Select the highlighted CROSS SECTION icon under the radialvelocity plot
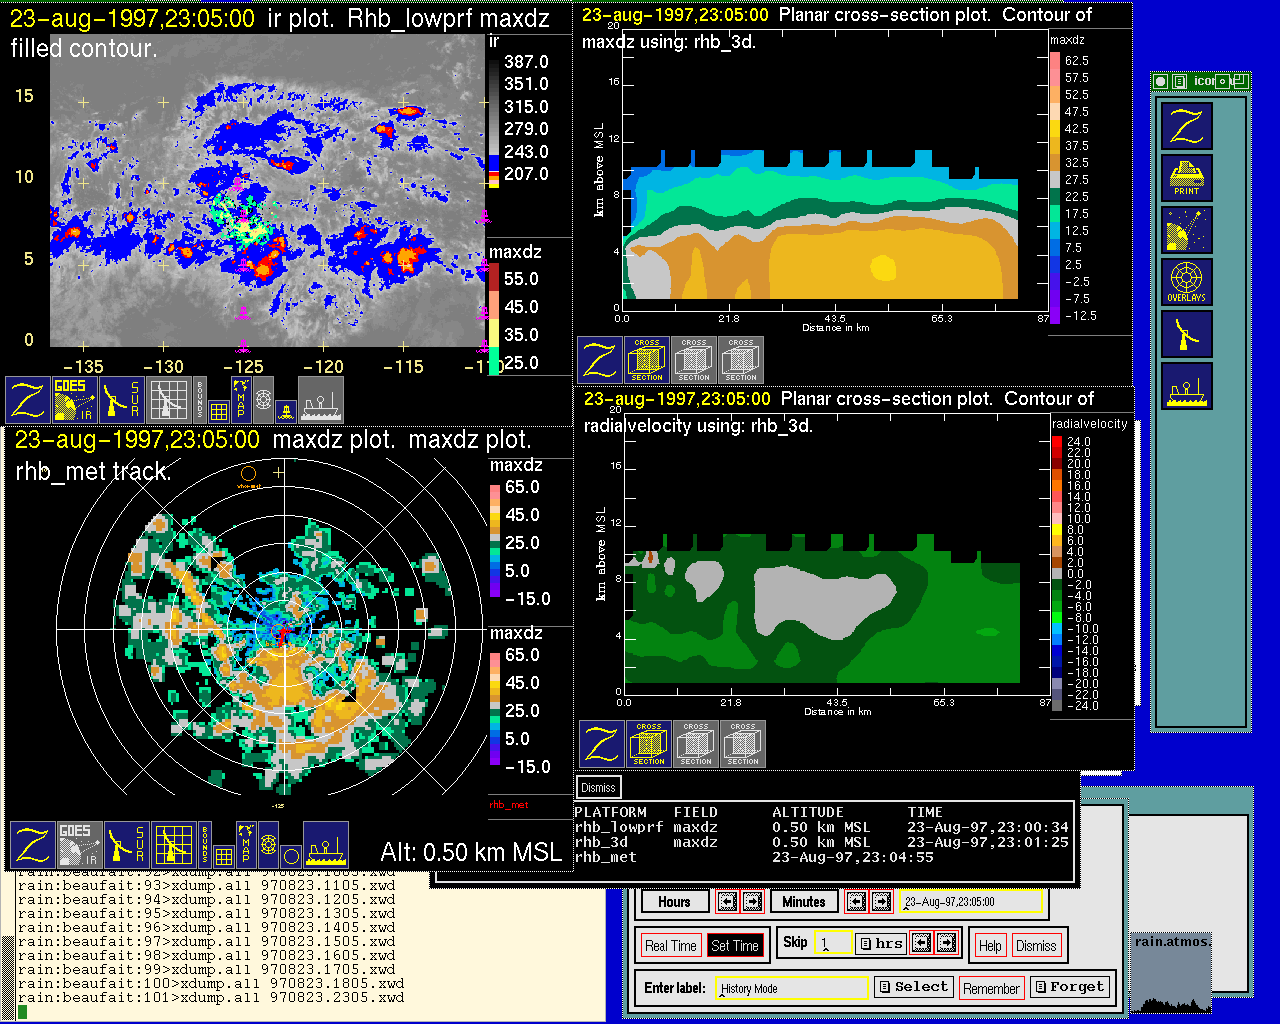Image resolution: width=1280 pixels, height=1024 pixels. coord(649,744)
